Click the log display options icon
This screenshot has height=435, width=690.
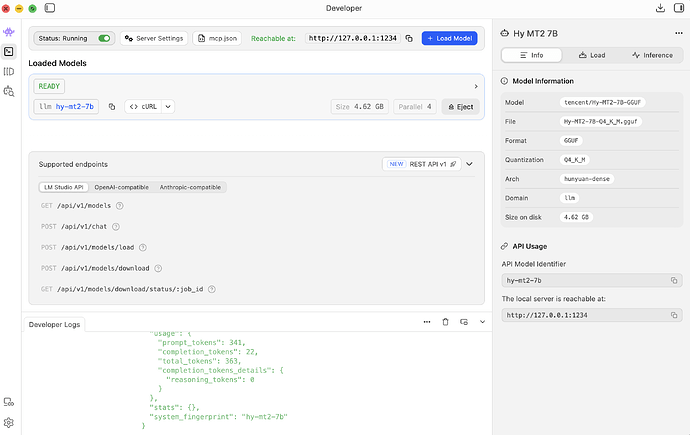click(x=464, y=322)
